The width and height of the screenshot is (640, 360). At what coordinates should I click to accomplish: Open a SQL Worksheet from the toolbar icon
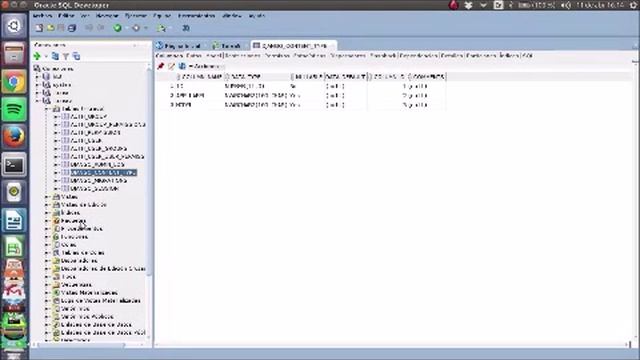click(162, 28)
